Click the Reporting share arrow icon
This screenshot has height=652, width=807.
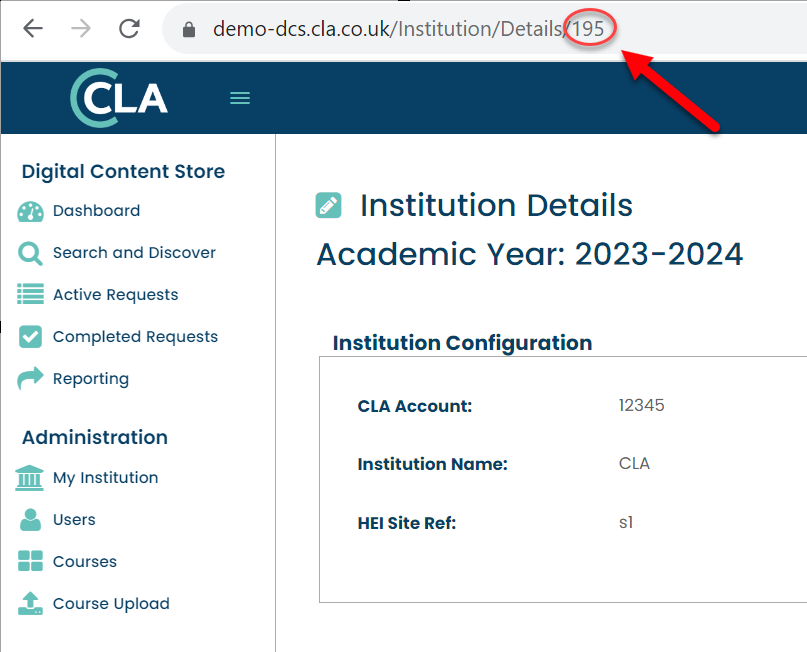point(30,378)
